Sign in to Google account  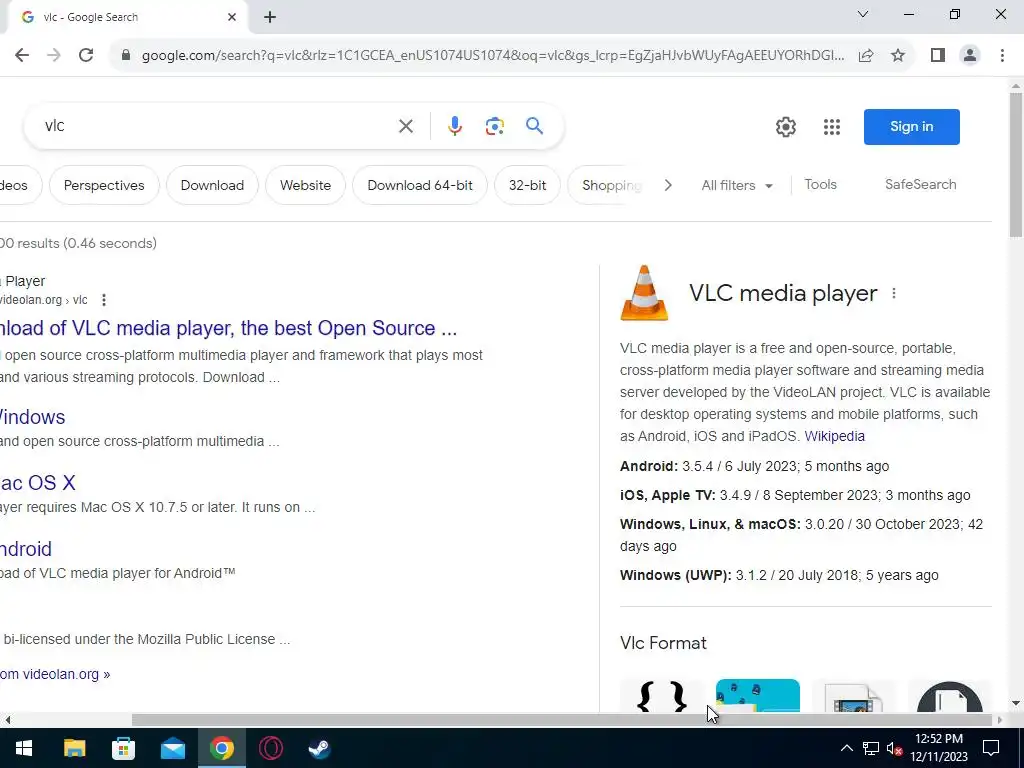coord(912,127)
